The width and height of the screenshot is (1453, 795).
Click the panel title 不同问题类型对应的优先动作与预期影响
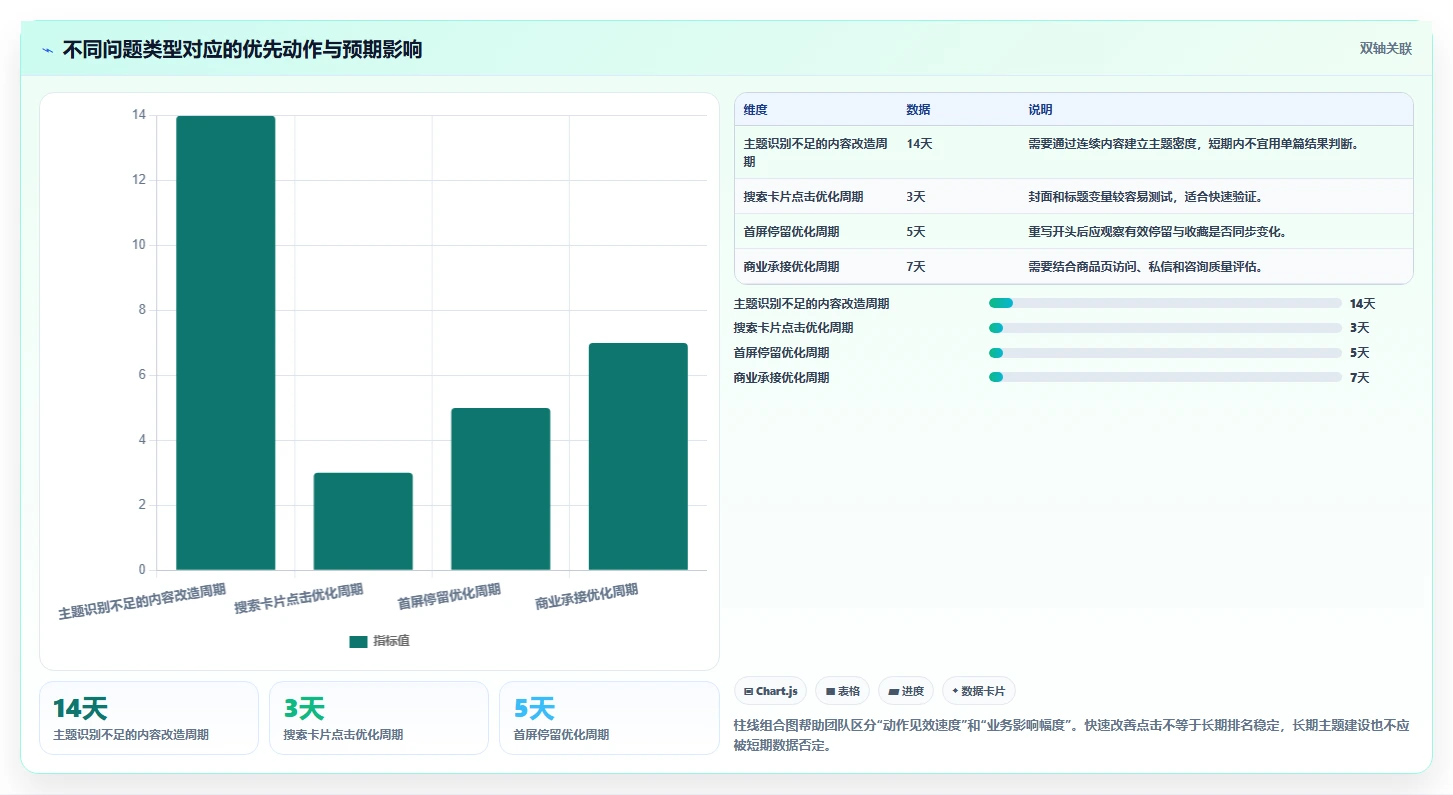click(242, 49)
